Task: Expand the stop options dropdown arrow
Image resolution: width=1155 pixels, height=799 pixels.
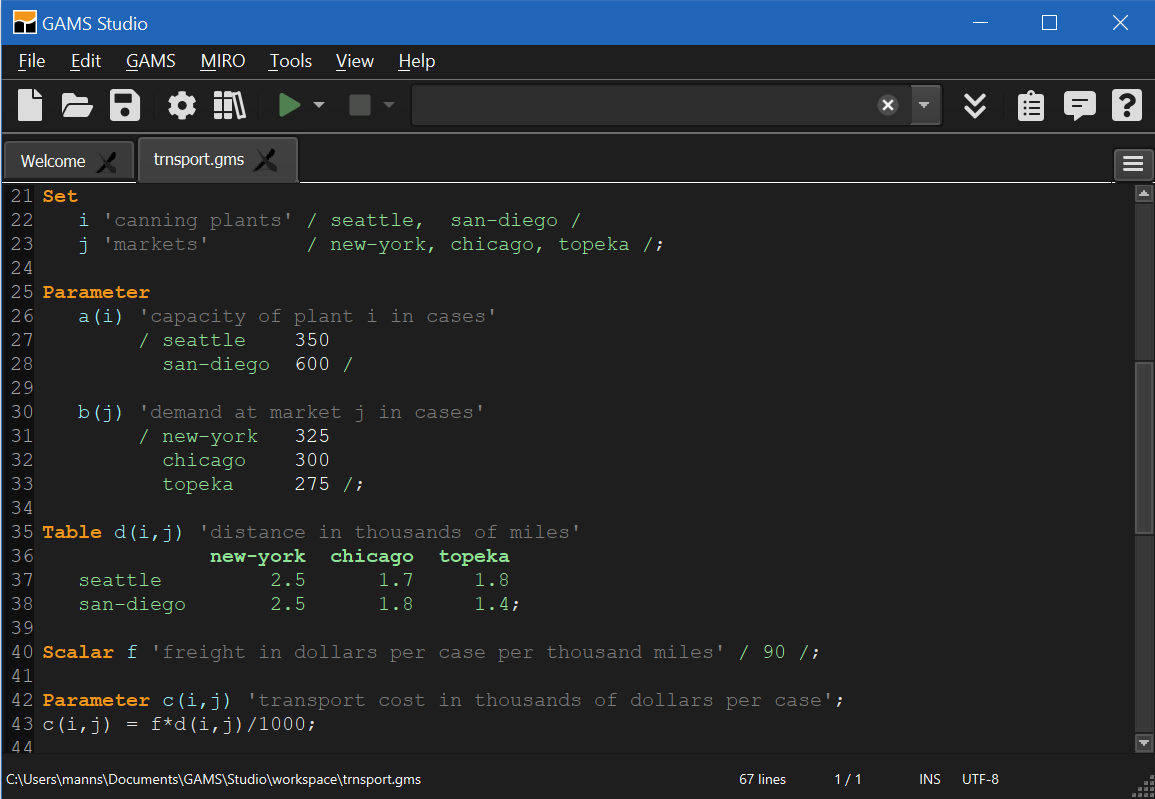Action: [389, 105]
